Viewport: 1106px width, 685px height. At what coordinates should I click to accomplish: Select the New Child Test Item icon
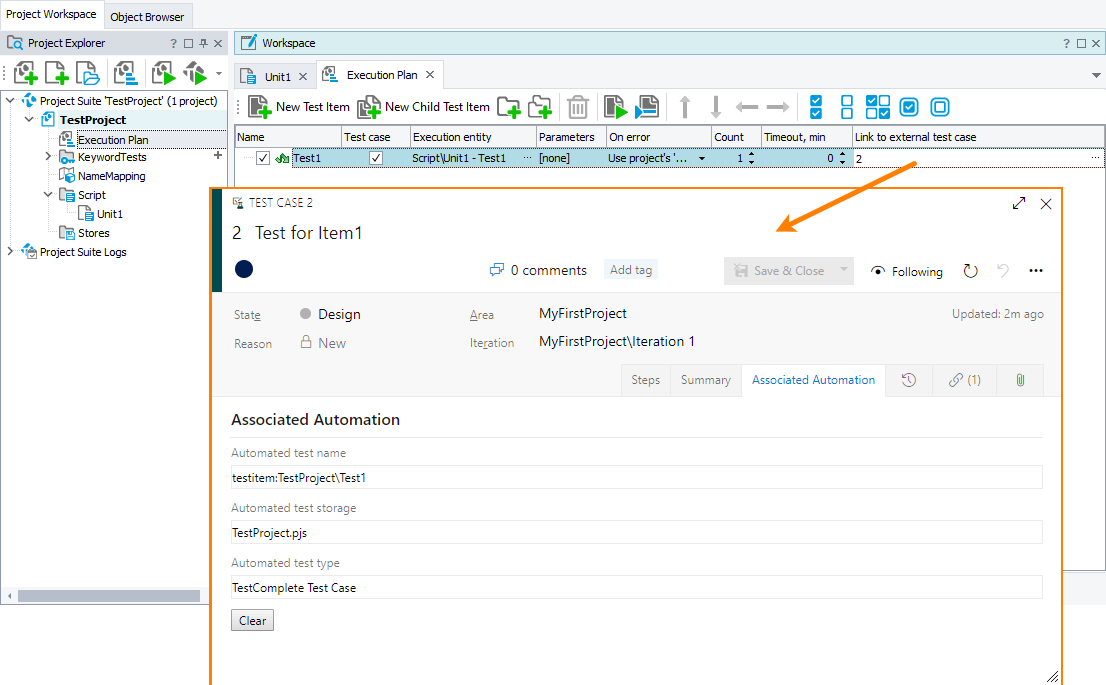click(371, 107)
